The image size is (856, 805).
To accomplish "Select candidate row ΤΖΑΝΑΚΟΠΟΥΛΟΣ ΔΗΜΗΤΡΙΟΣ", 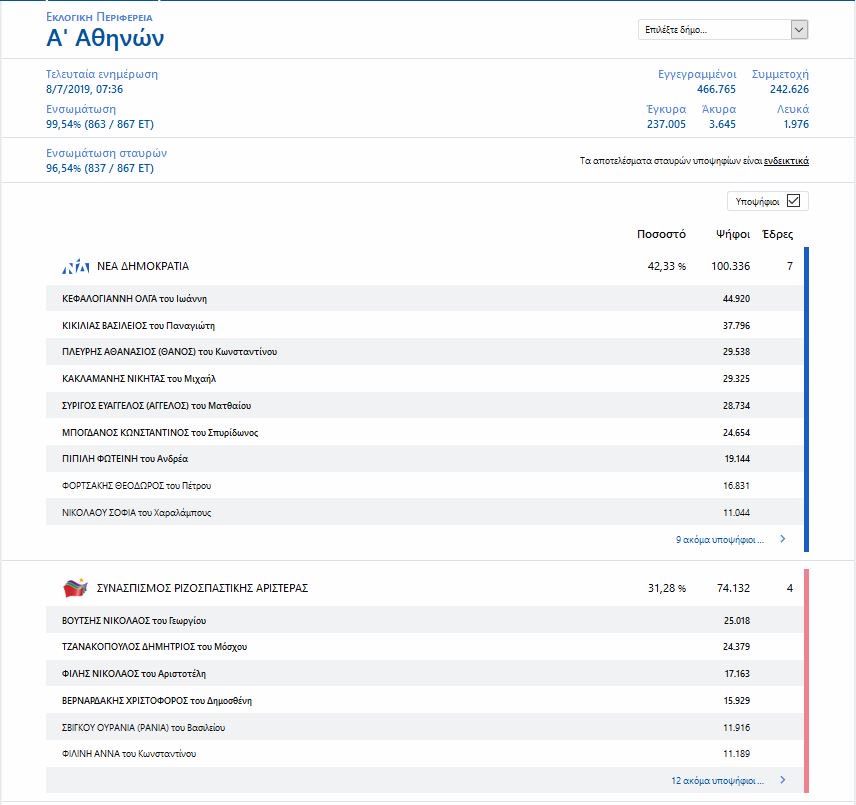I will click(x=425, y=647).
